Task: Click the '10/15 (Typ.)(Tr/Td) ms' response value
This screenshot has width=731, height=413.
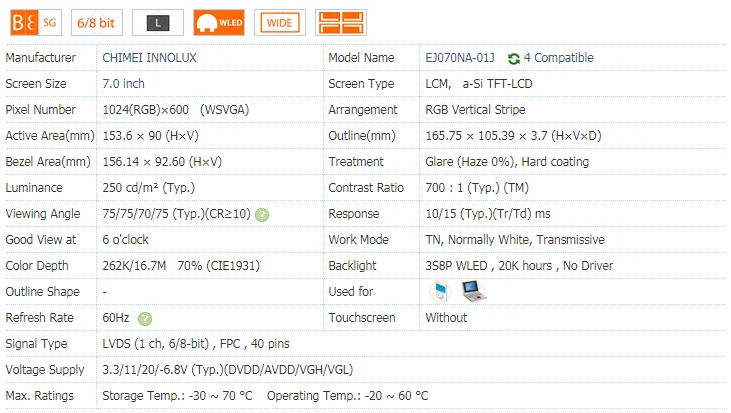Action: click(x=488, y=214)
